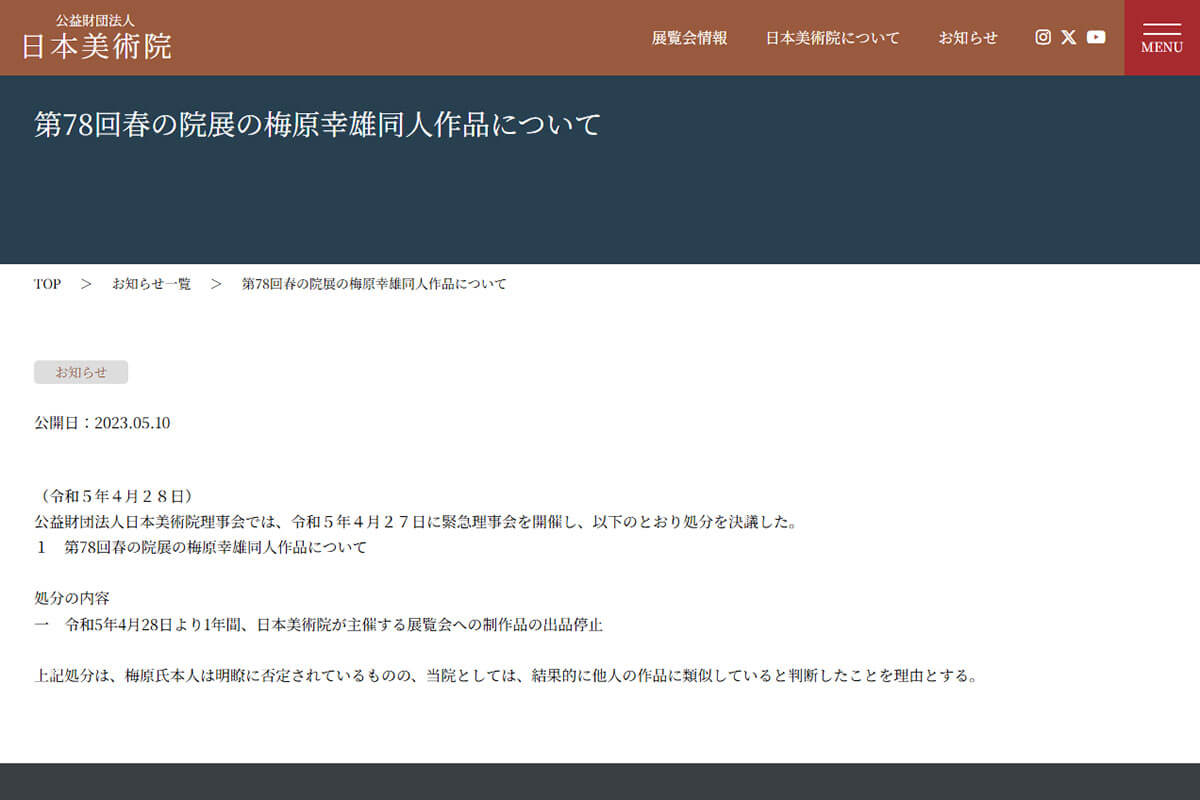Open the X (Twitter) icon link

(x=1069, y=37)
